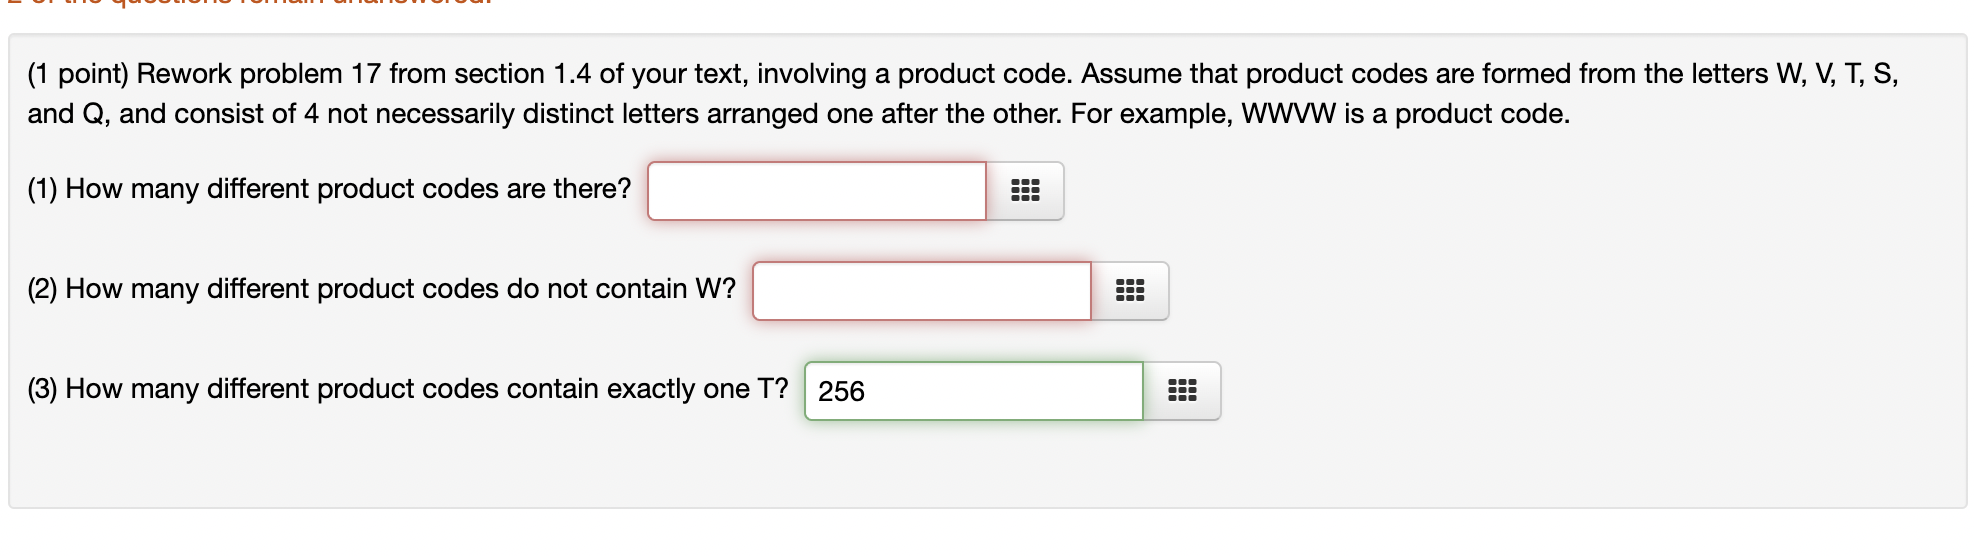The image size is (1974, 556).
Task: Click the example code WWVW in the description
Action: pos(1288,114)
